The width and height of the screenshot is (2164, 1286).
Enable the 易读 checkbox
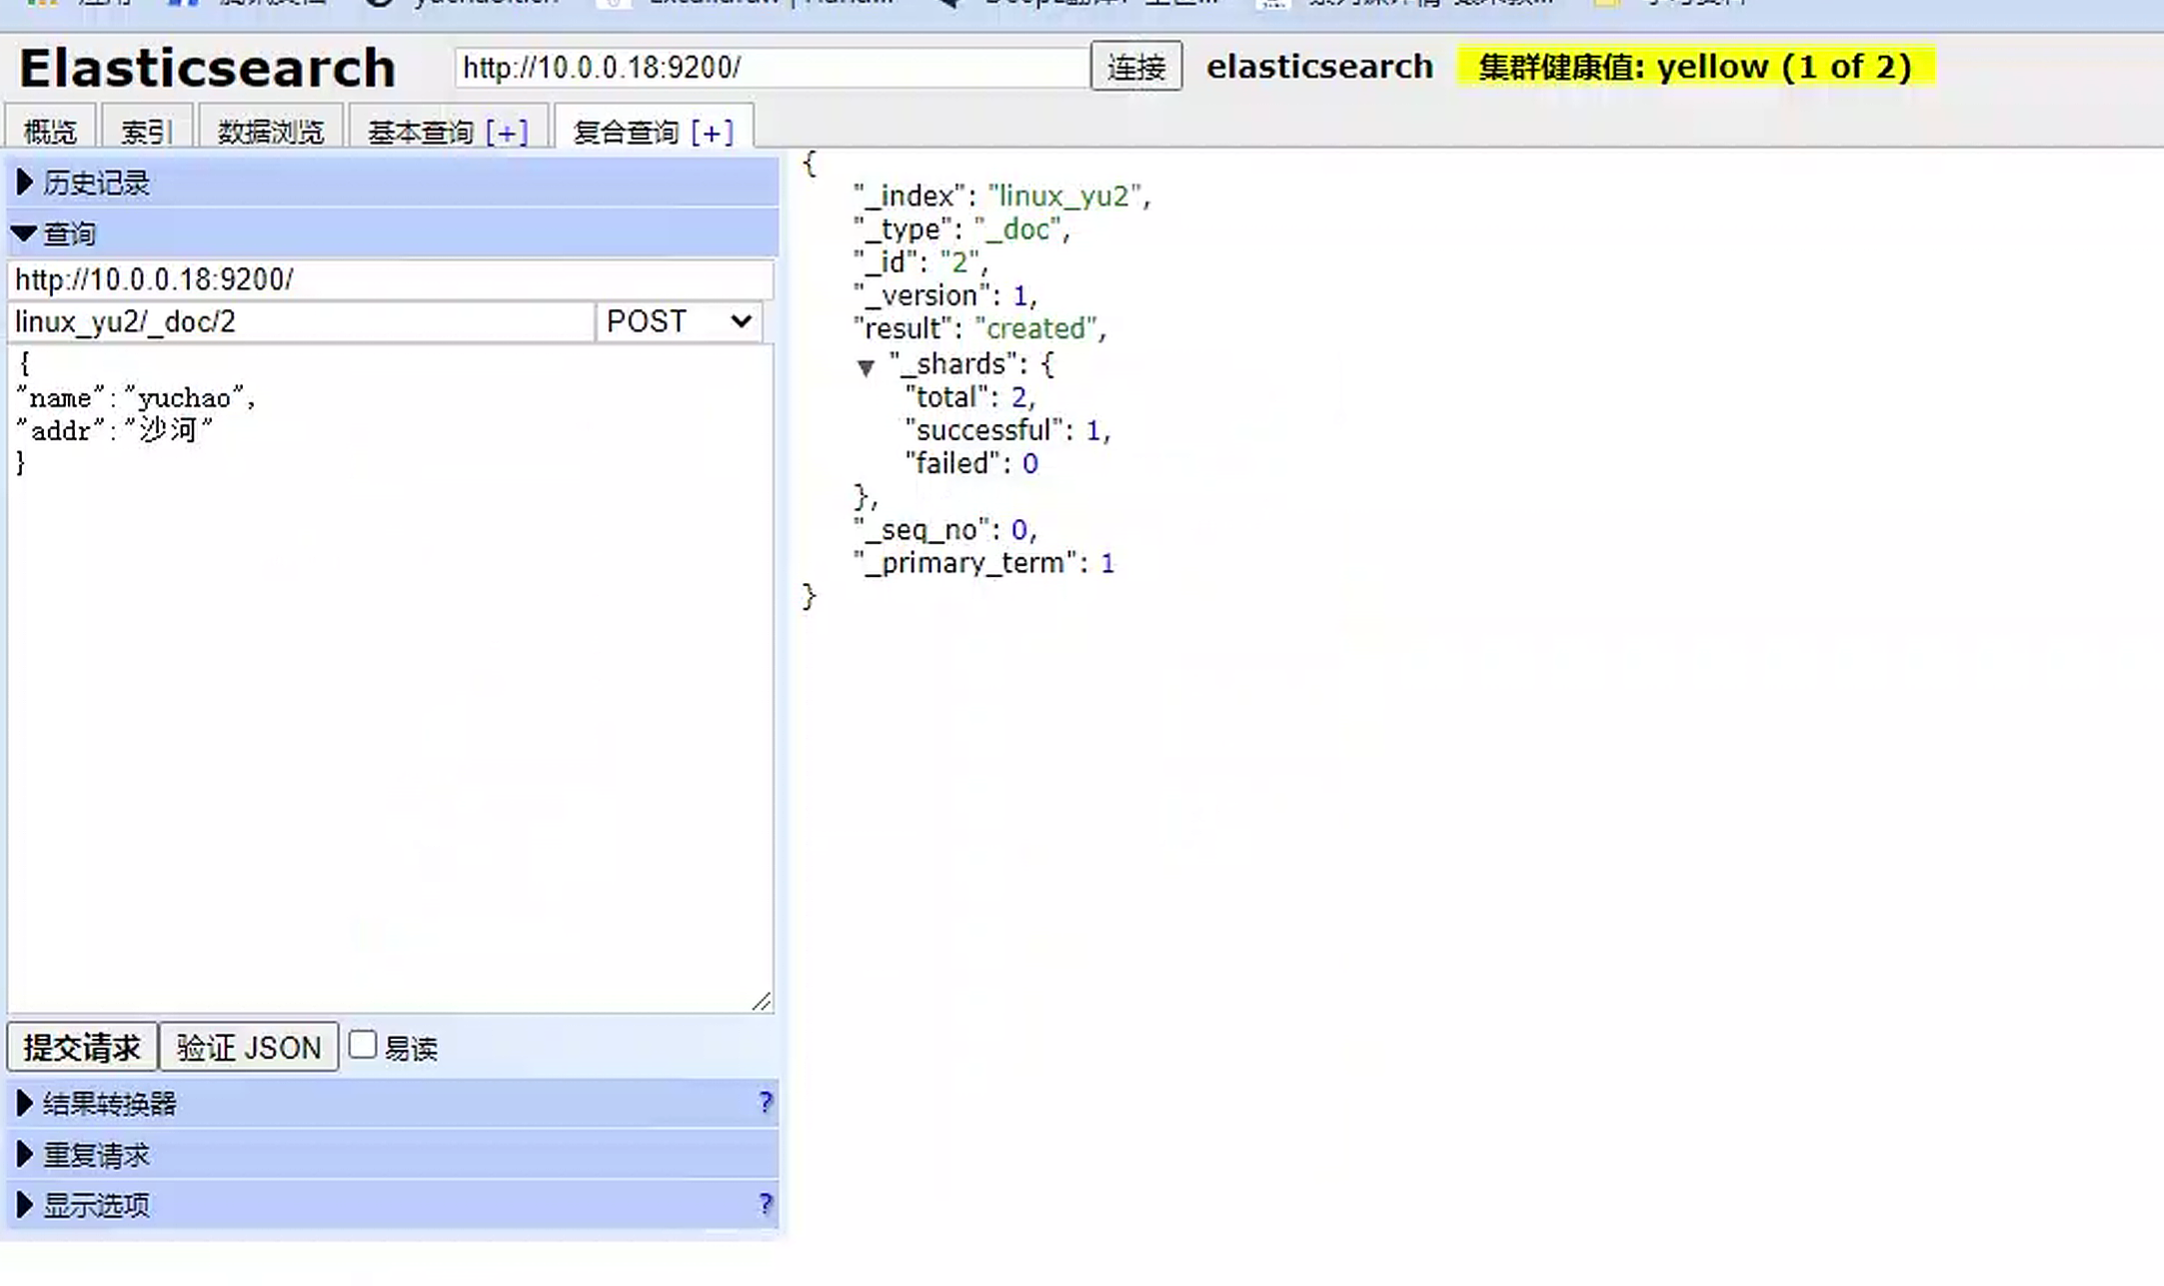coord(362,1043)
